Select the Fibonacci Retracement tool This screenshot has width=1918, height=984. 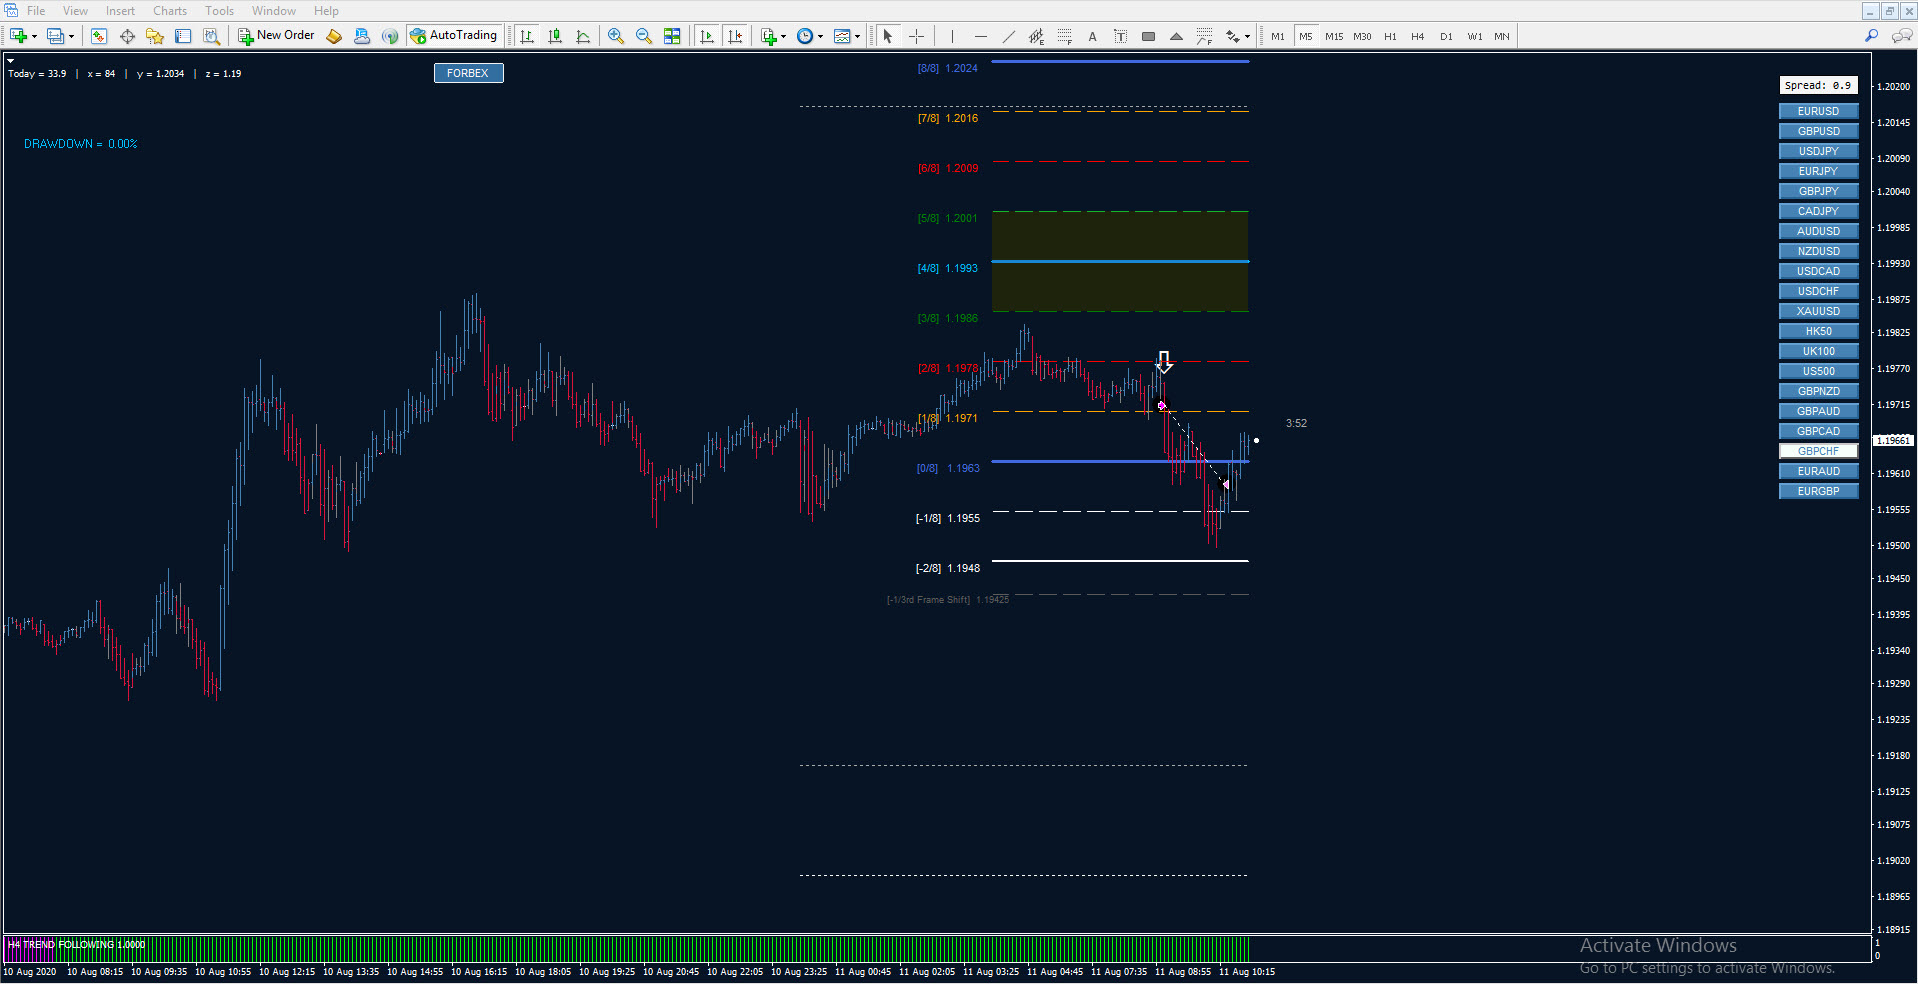click(x=1065, y=36)
